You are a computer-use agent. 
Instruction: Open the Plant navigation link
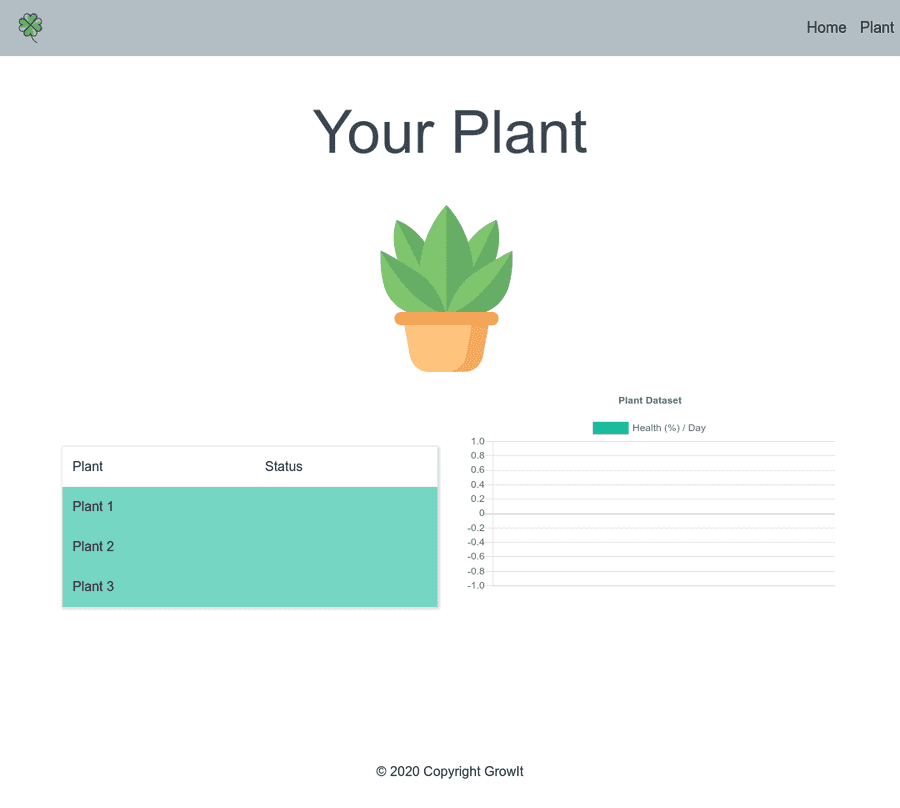coord(876,27)
